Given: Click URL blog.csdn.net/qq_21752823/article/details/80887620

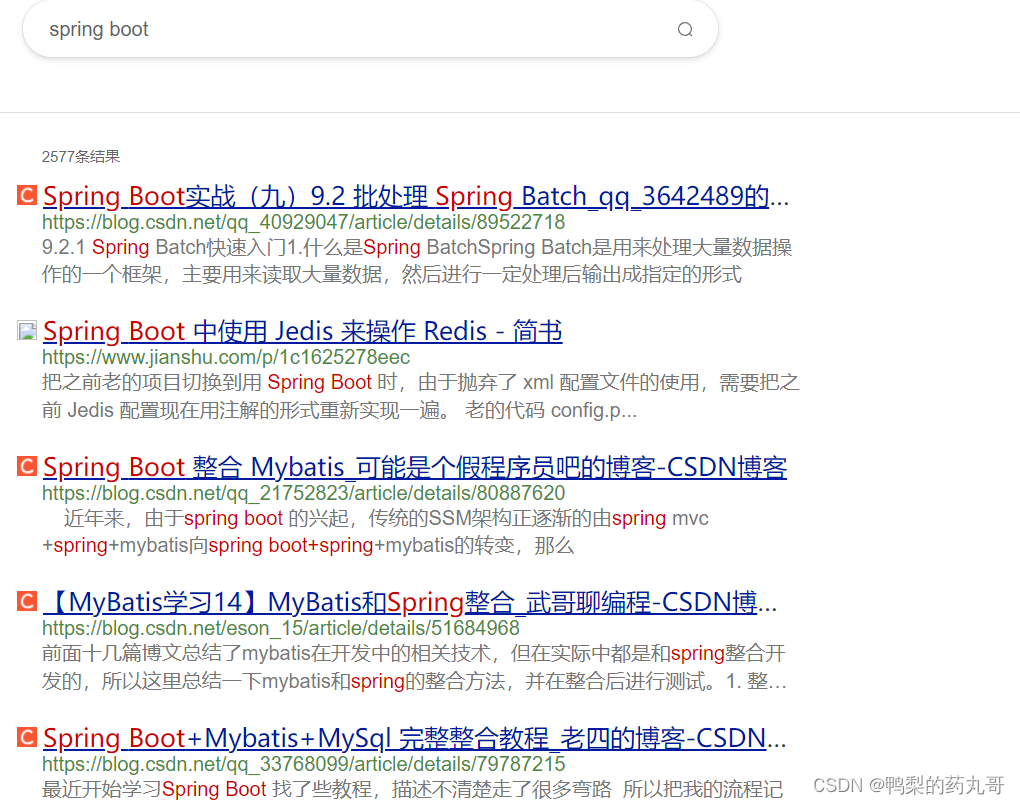Looking at the screenshot, I should 304,493.
